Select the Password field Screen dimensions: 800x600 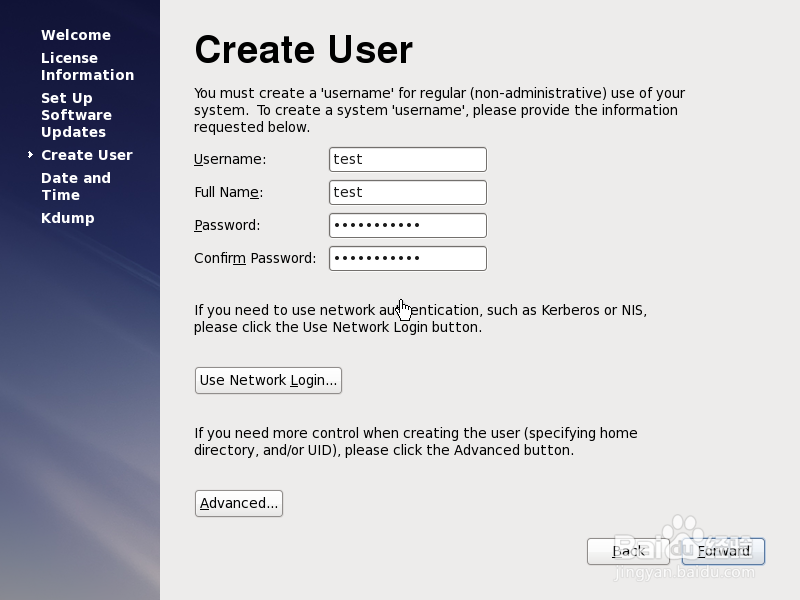click(408, 226)
